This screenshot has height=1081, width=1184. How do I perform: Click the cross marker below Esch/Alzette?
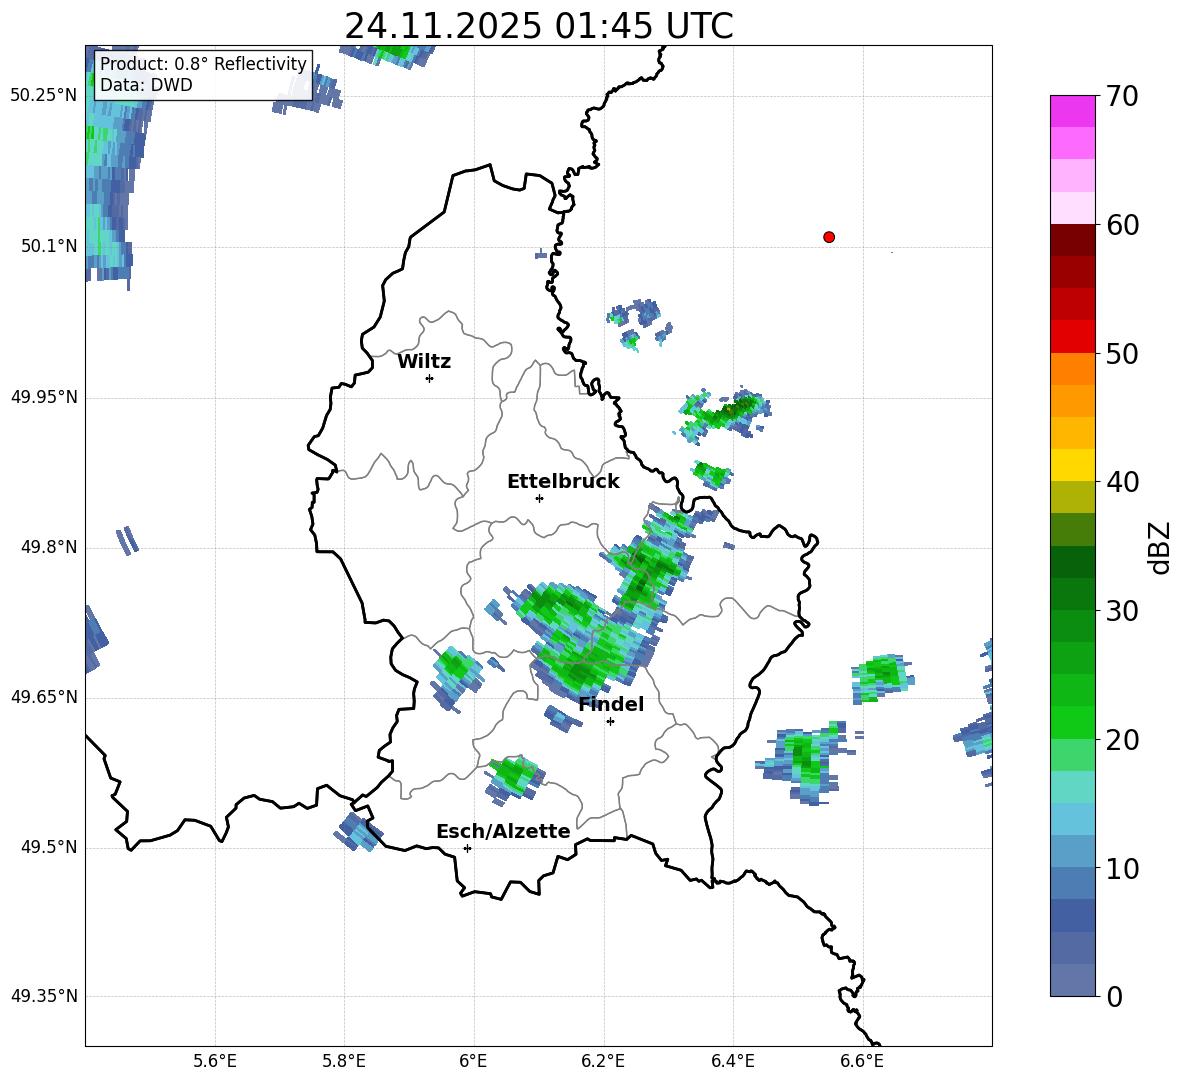467,848
